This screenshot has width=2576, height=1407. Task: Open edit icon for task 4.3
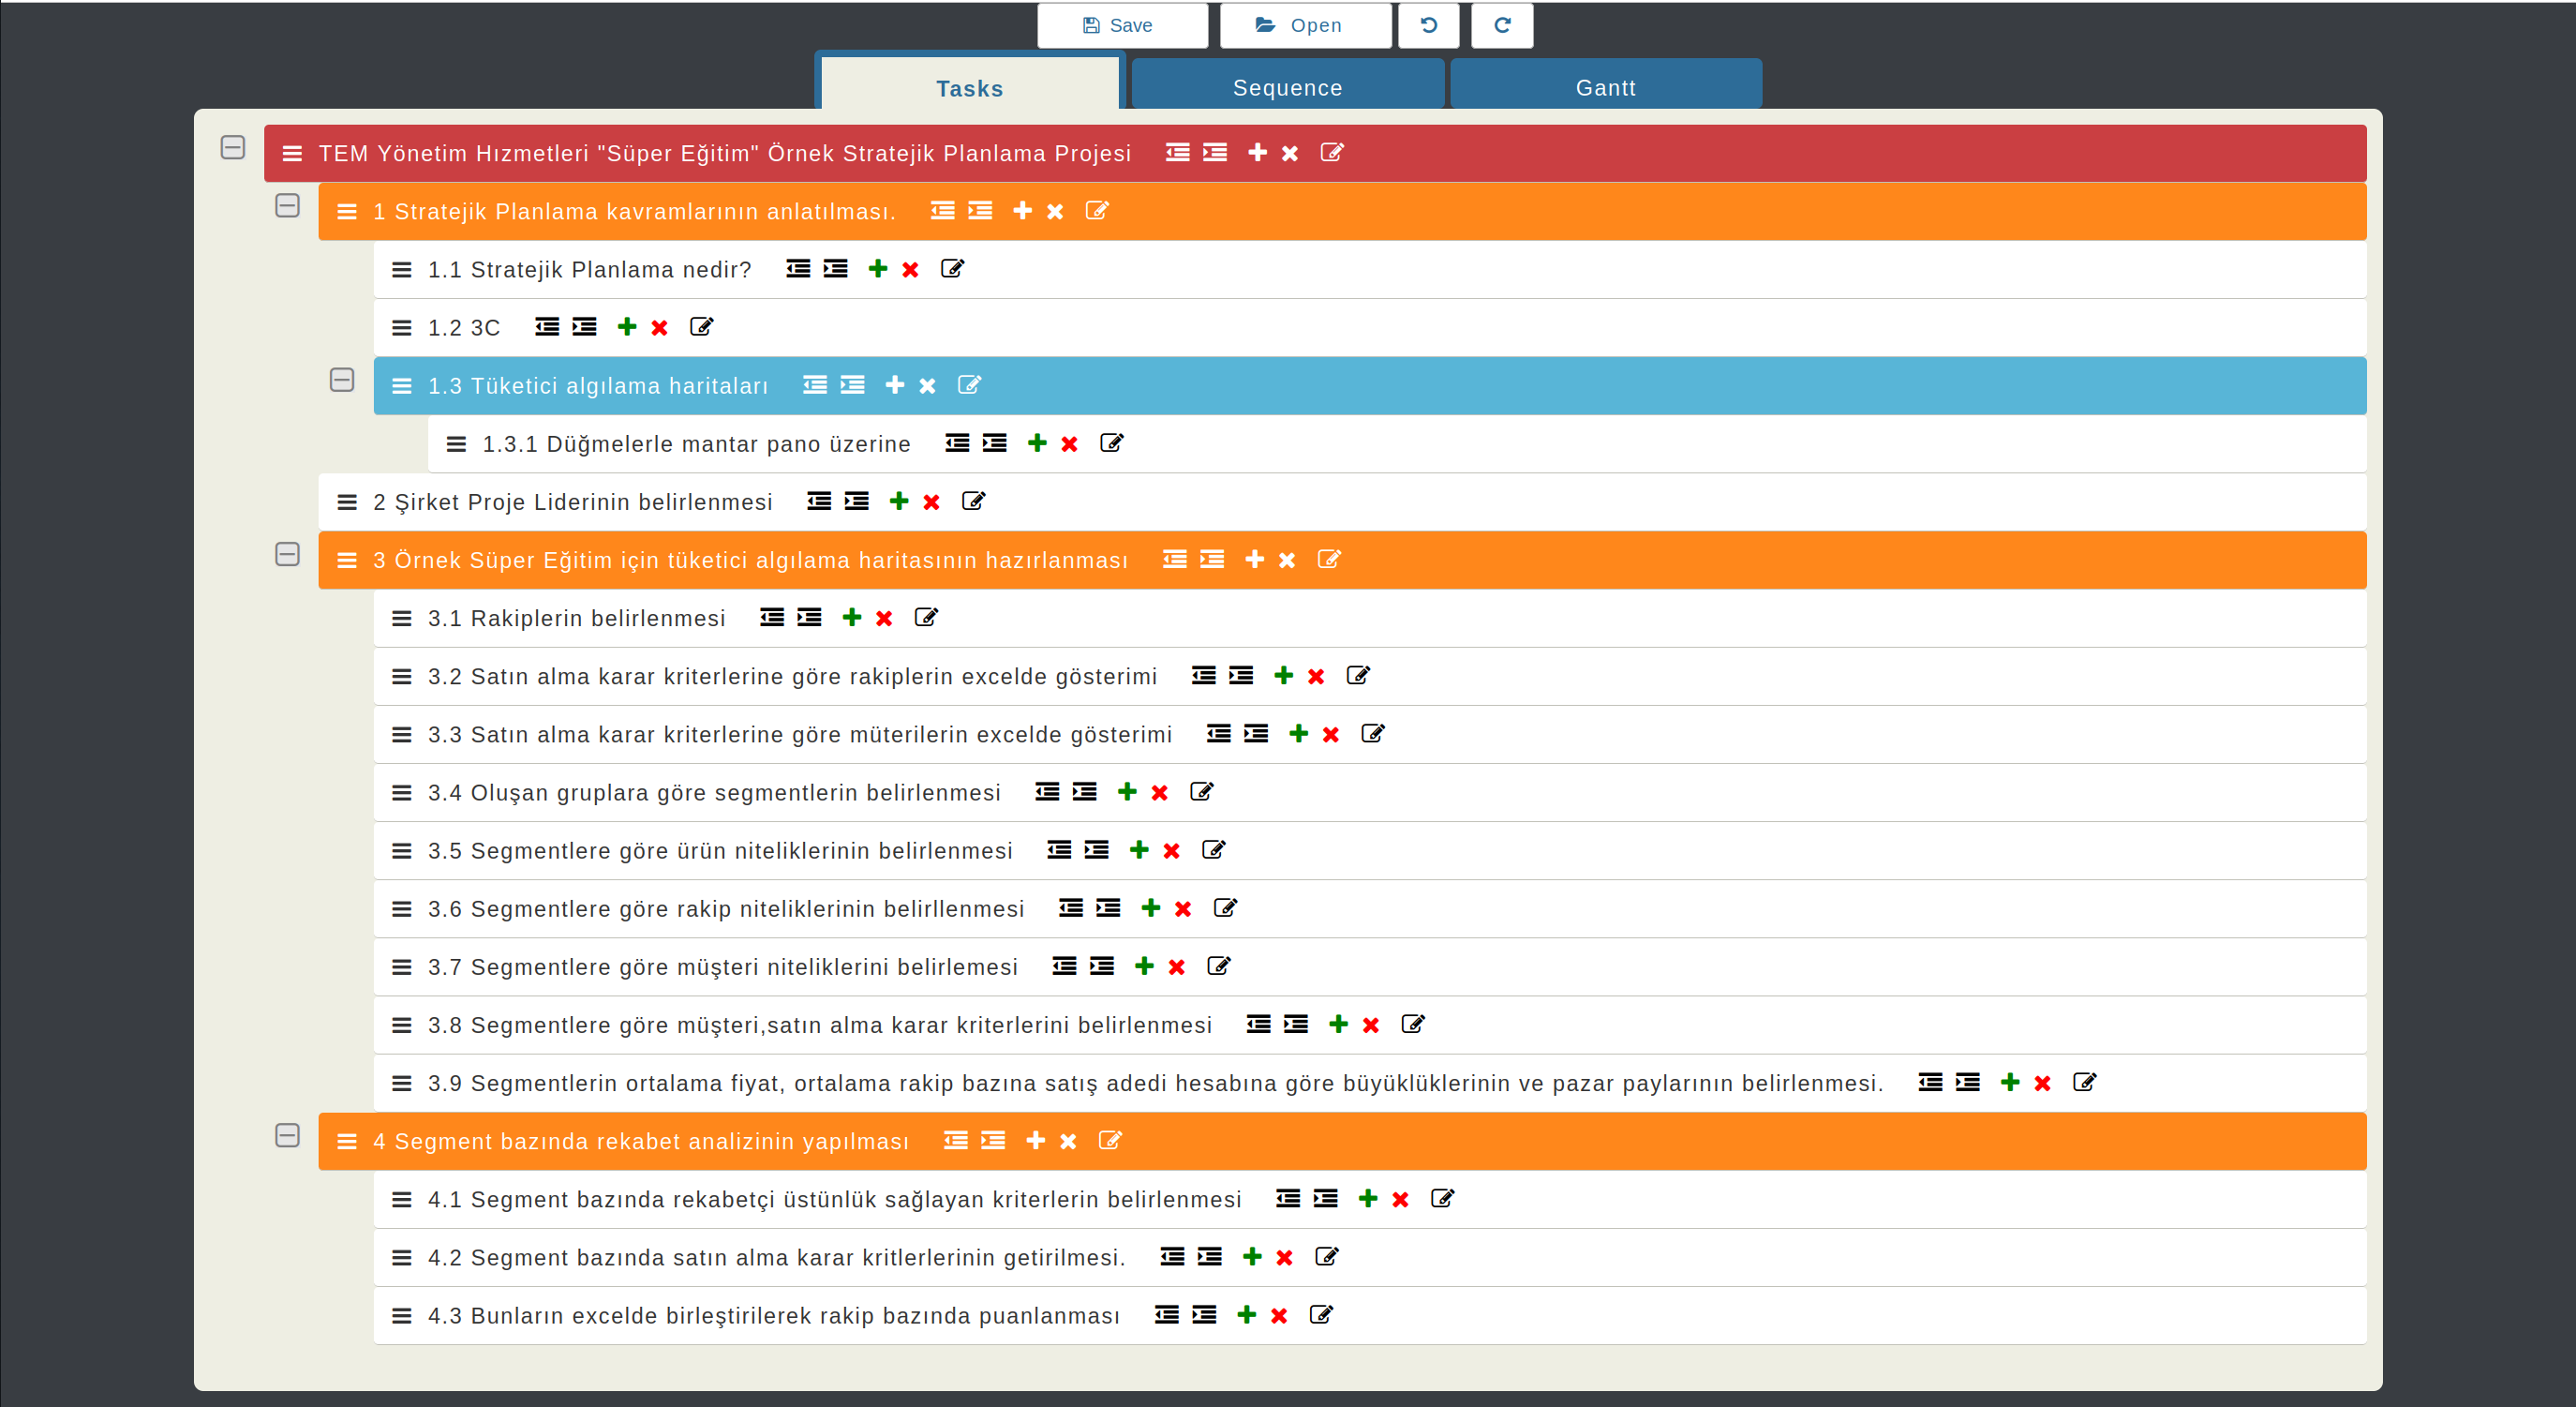tap(1321, 1316)
